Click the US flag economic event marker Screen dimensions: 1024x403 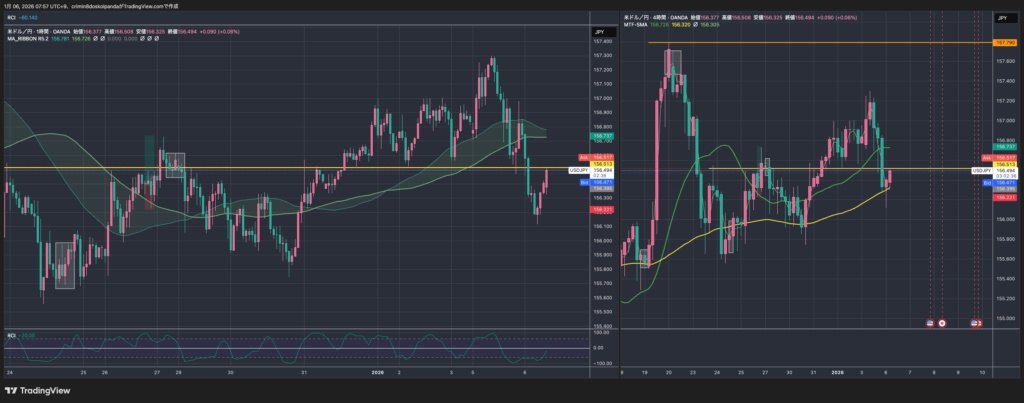[x=931, y=323]
